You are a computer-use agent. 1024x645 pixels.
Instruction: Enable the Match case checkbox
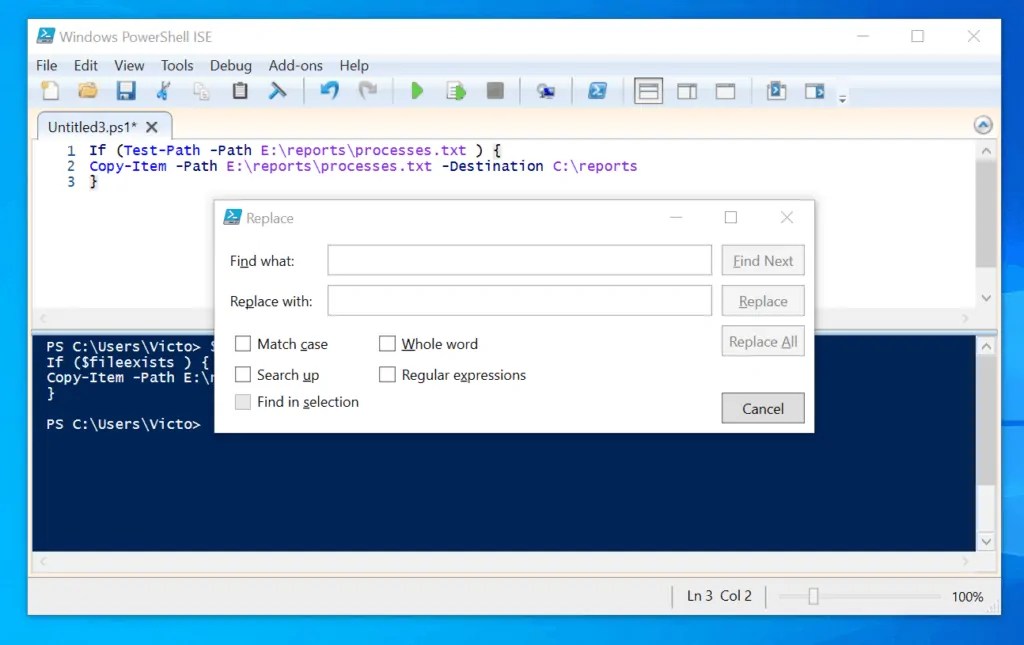242,343
